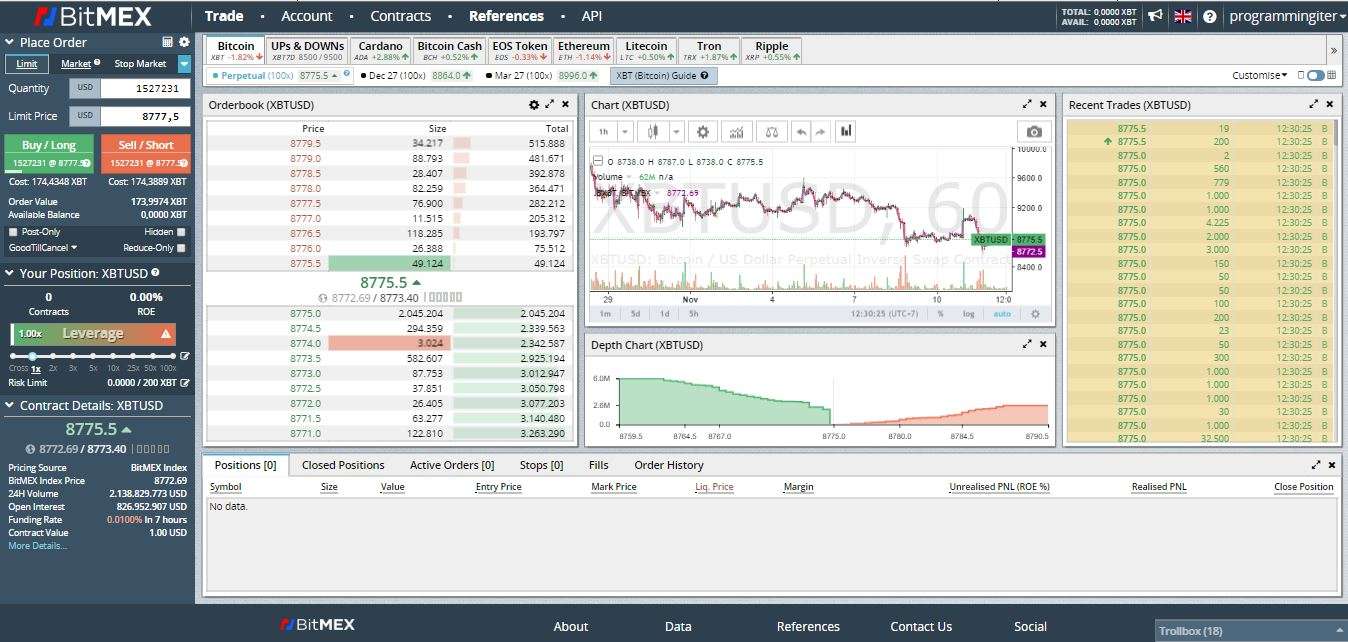Click the chart settings gear icon

703,132
